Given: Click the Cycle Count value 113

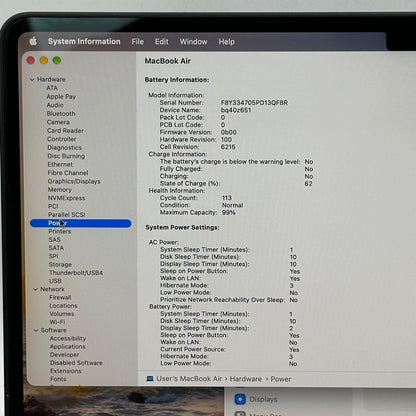Looking at the screenshot, I should [227, 198].
